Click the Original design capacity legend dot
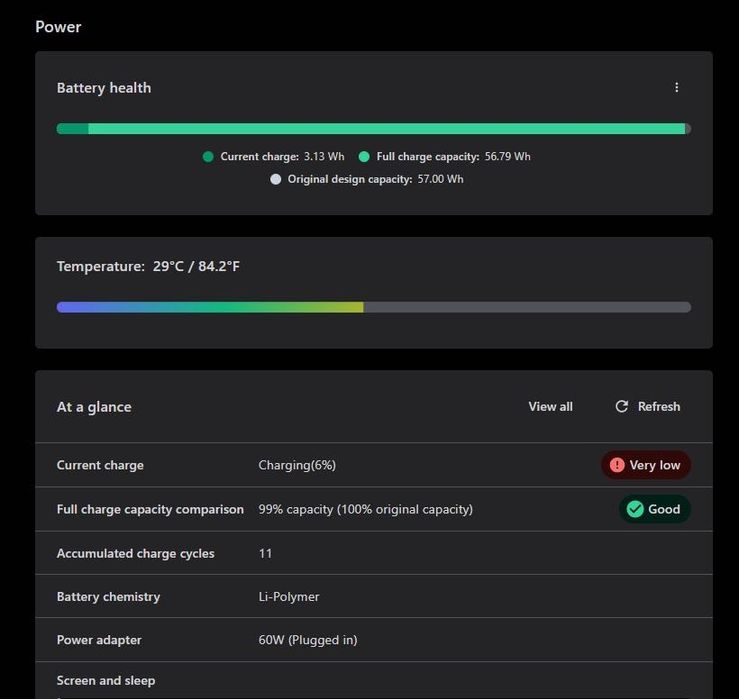Viewport: 739px width, 699px height. [276, 179]
